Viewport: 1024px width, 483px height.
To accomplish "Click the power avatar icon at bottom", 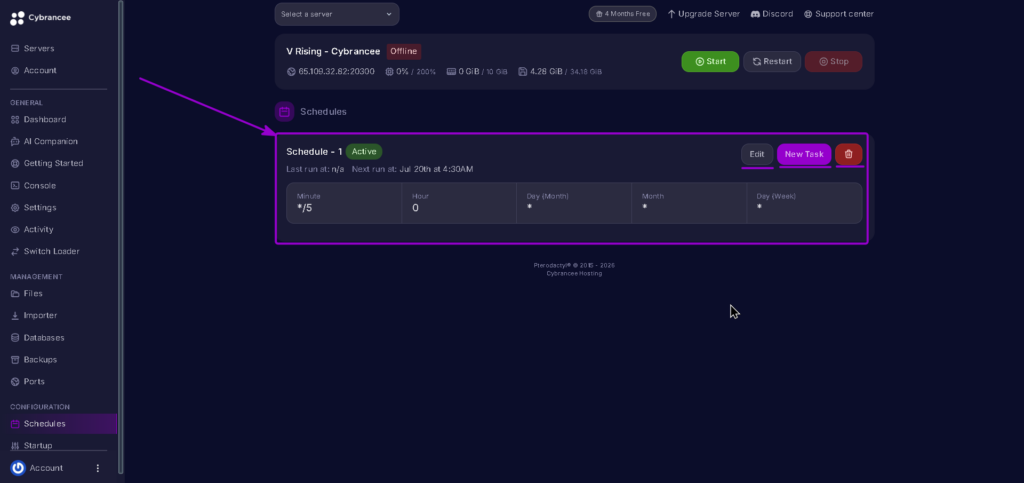I will 18,468.
